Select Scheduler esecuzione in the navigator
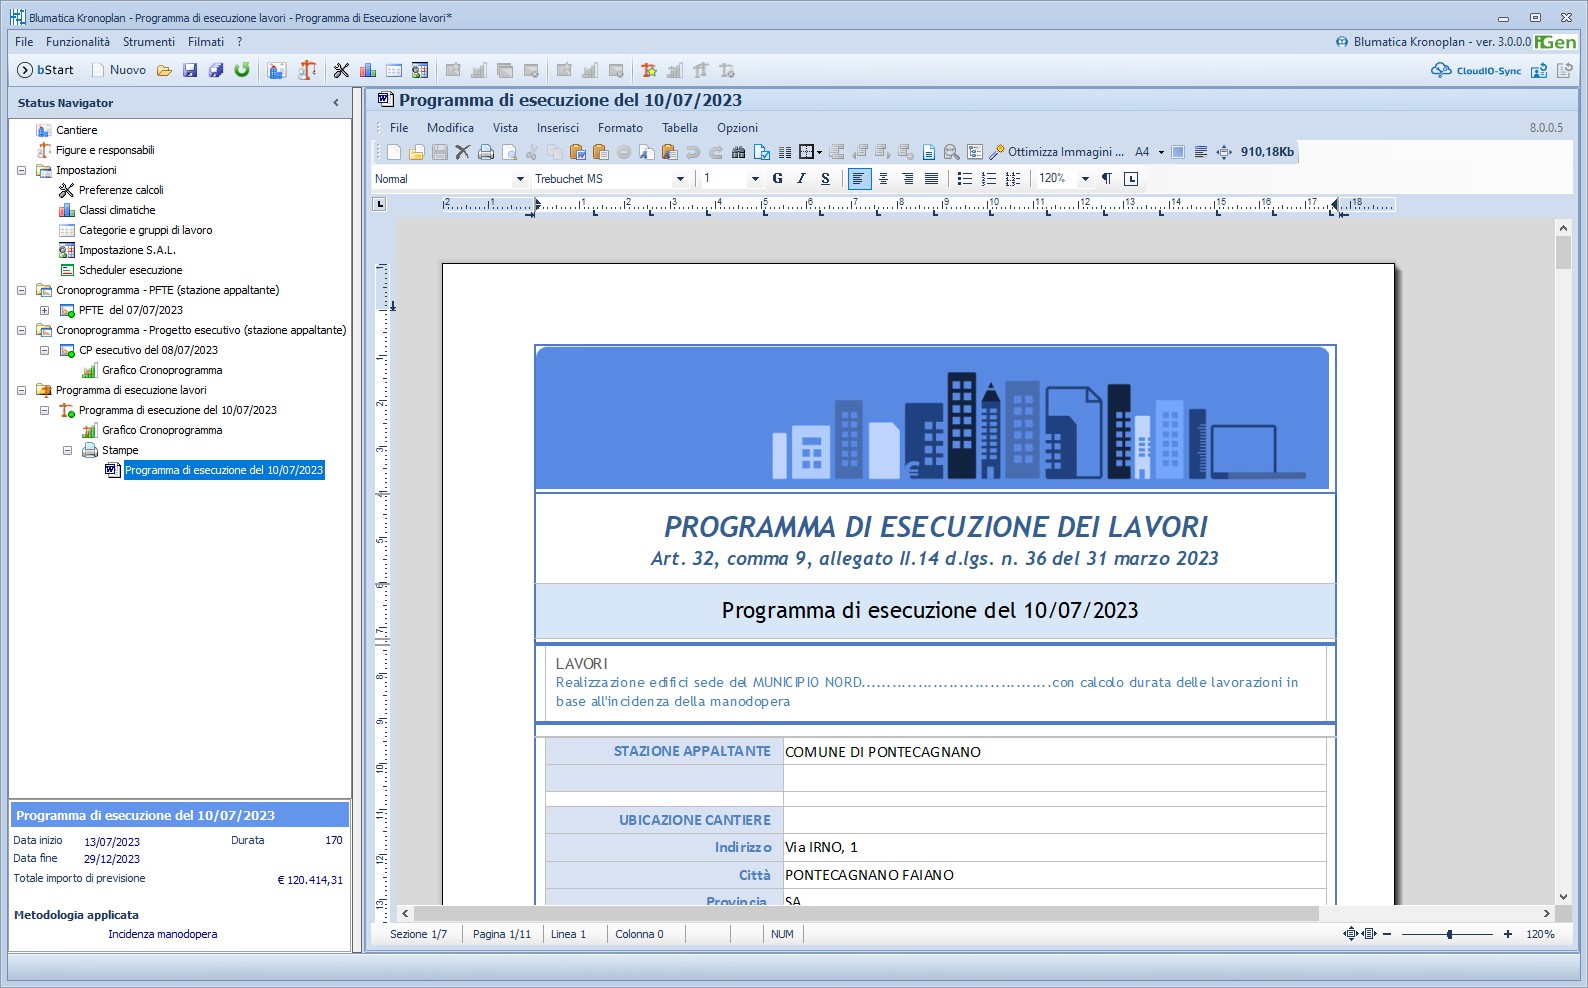The image size is (1588, 988). click(x=130, y=270)
